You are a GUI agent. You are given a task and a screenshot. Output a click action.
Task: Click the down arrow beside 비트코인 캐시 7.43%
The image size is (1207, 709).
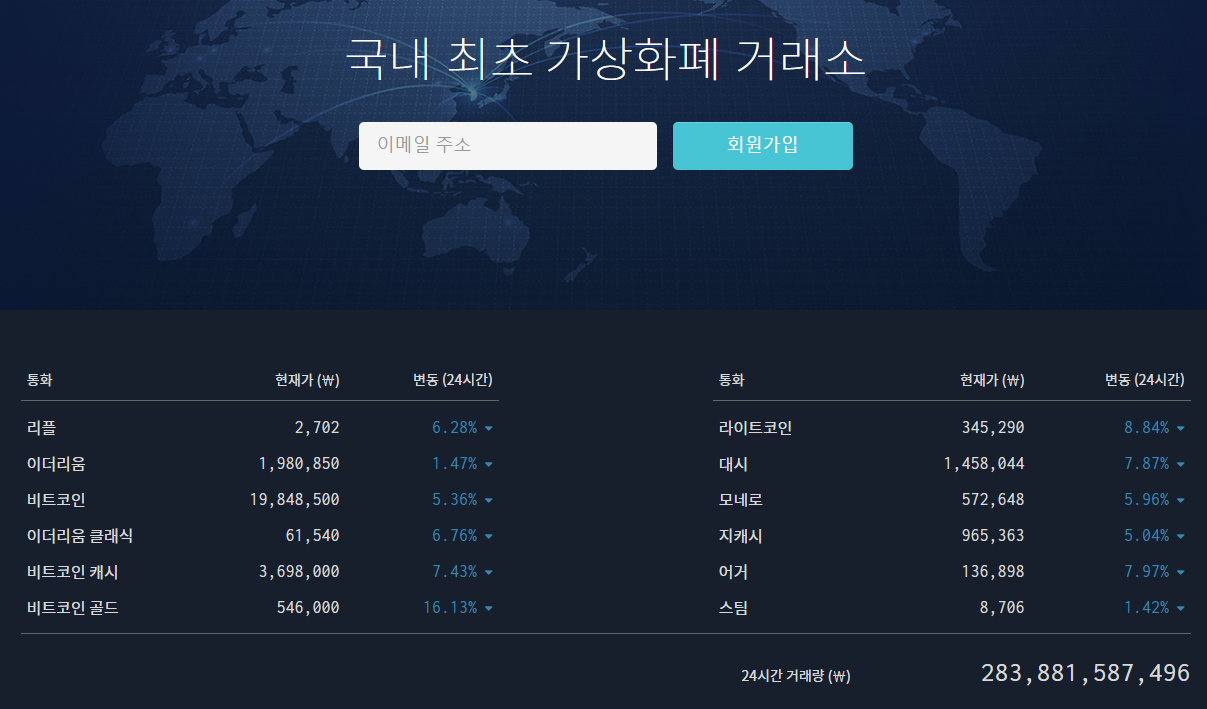(488, 573)
